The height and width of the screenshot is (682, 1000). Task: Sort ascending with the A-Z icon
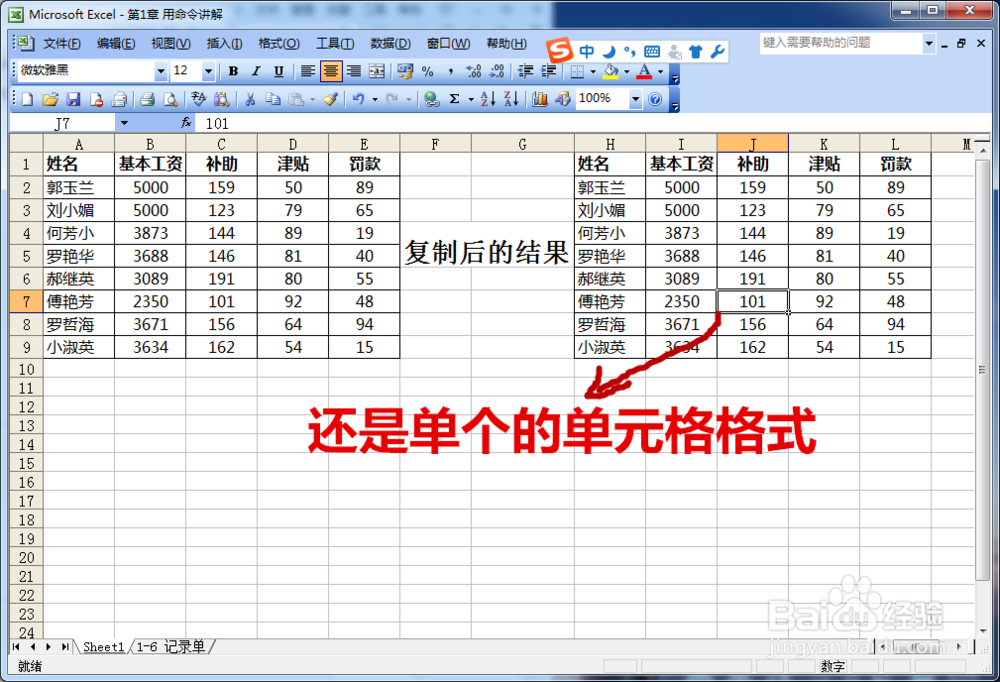click(x=489, y=98)
